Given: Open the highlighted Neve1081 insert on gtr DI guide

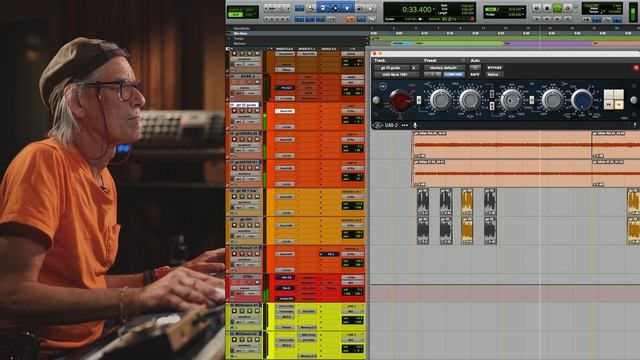Looking at the screenshot, I should (285, 111).
